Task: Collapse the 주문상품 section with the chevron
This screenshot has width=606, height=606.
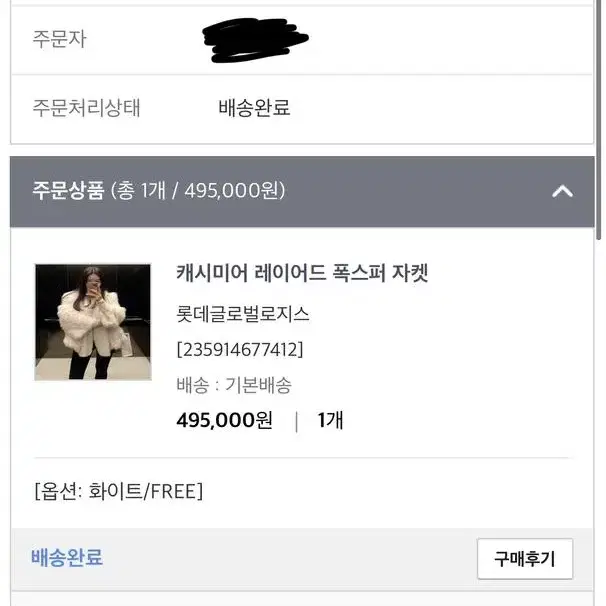Action: tap(562, 191)
